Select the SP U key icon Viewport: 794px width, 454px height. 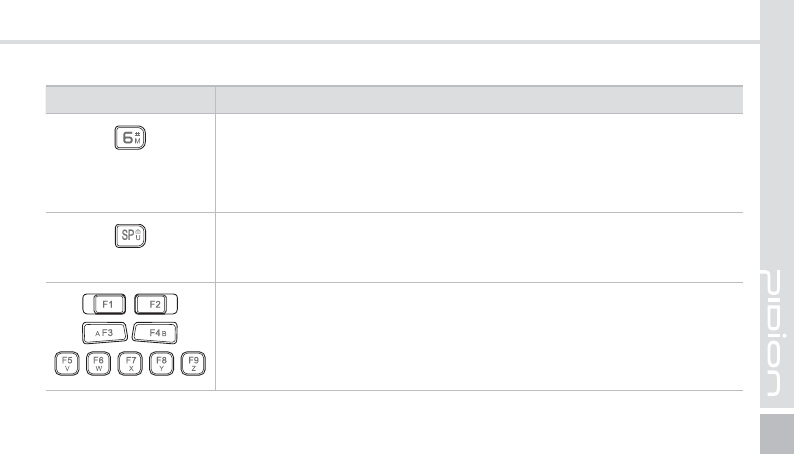point(130,236)
